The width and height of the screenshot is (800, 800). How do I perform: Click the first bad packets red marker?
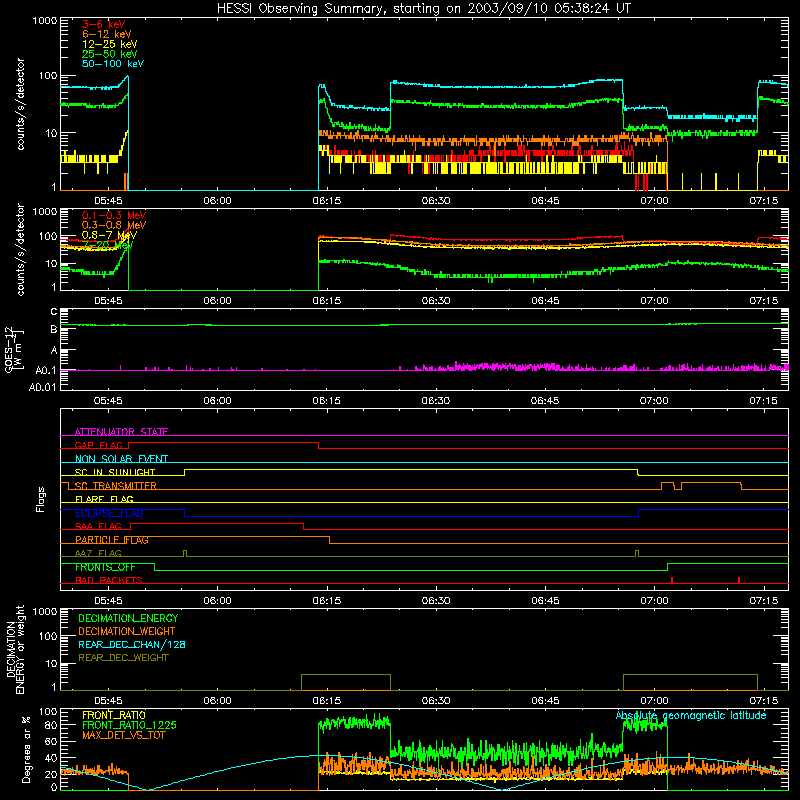(x=672, y=580)
